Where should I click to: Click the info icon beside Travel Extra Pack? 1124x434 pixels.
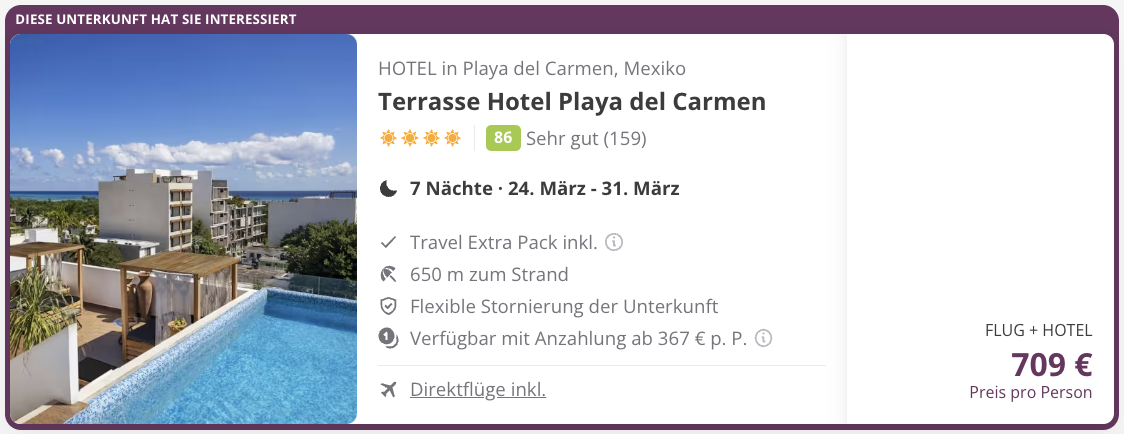[x=615, y=242]
